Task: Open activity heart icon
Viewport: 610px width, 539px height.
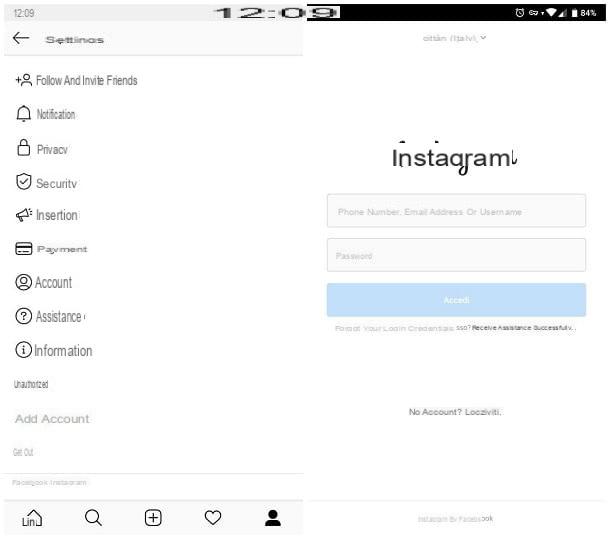Action: pos(213,518)
